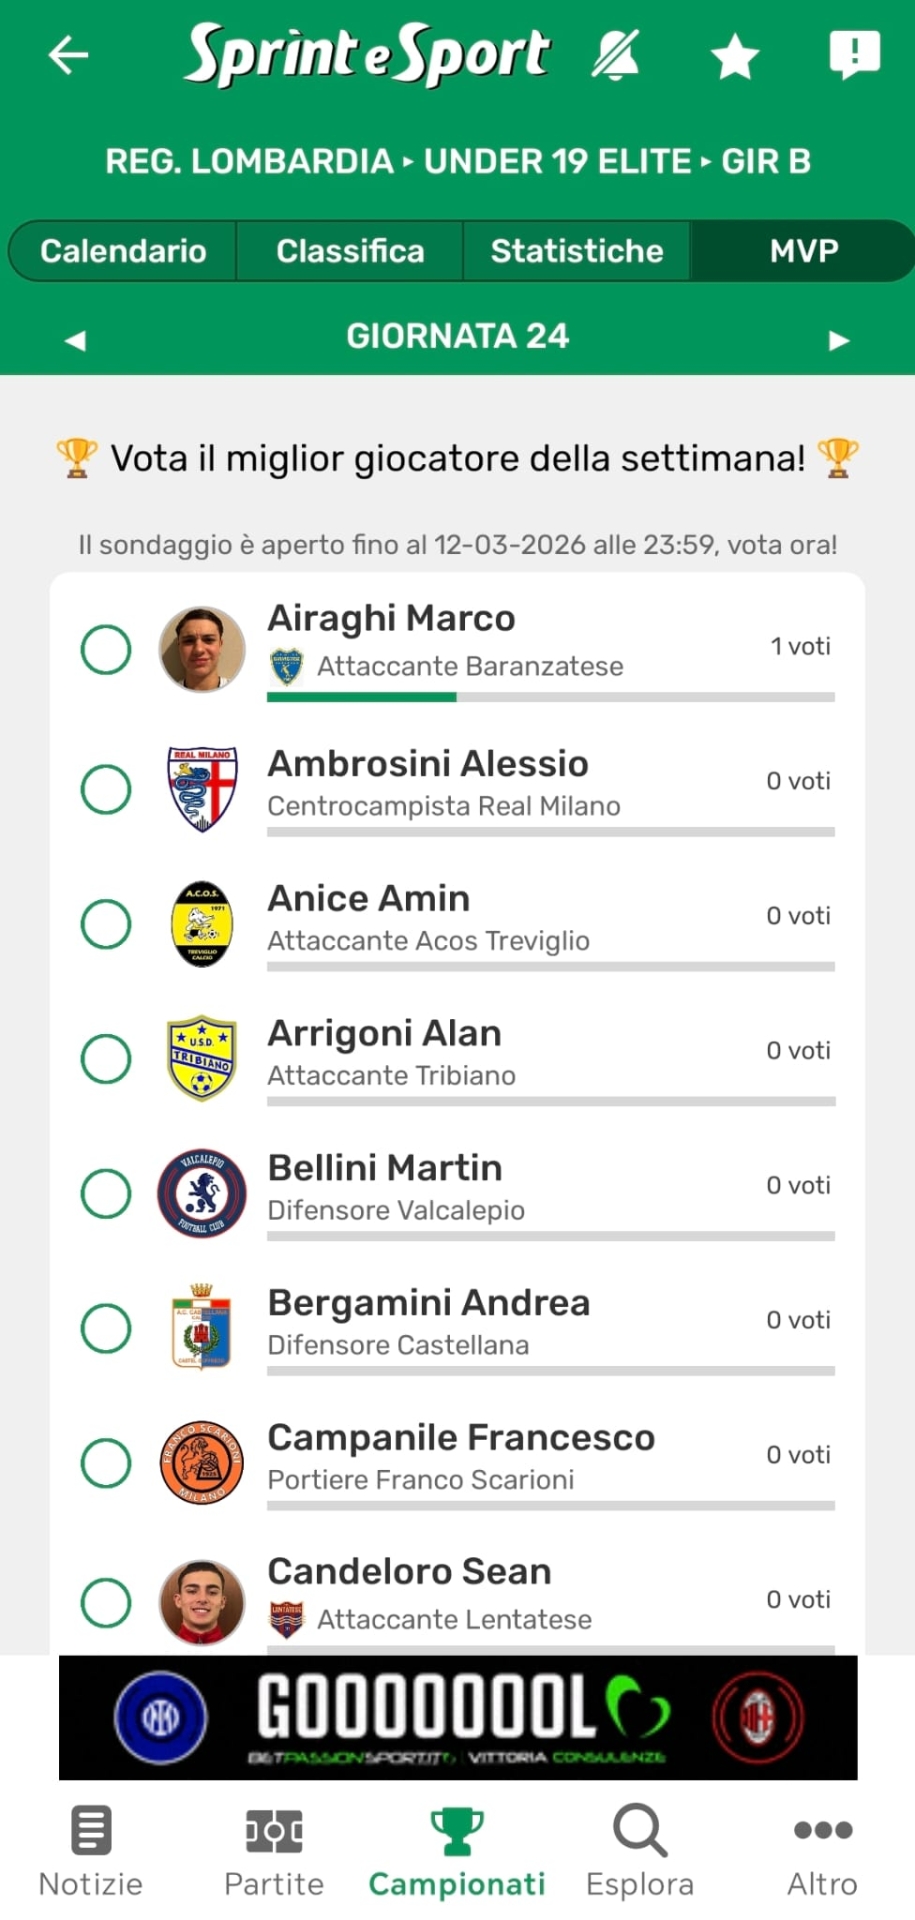Tap the Campanile Francesco player name
Image resolution: width=915 pixels, height=1920 pixels.
tap(461, 1437)
